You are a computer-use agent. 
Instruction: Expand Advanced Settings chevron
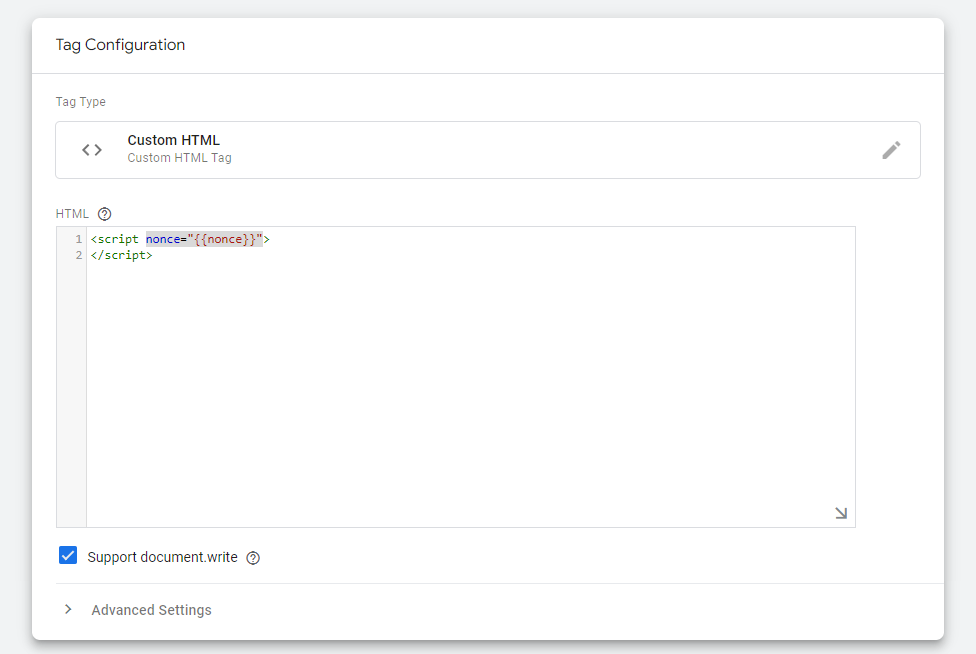(68, 610)
